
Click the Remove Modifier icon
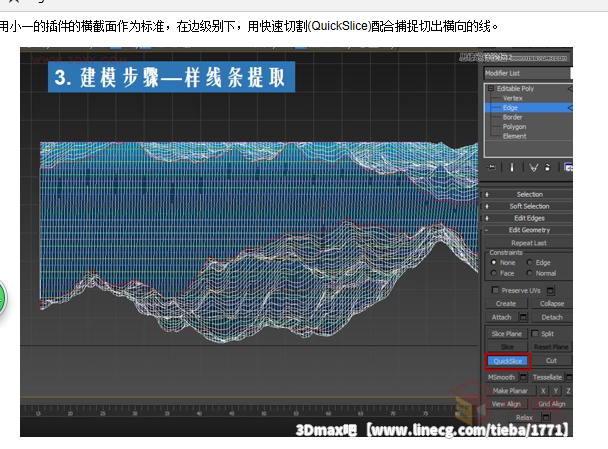click(x=549, y=167)
